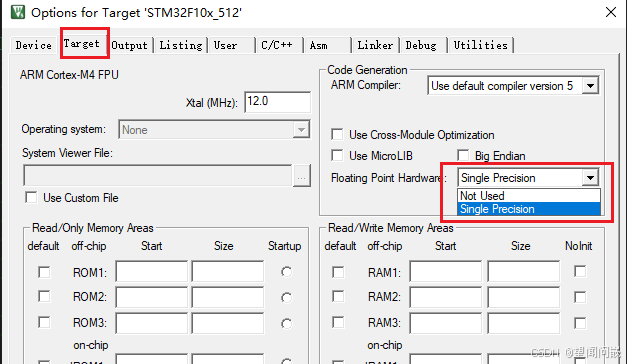
Task: Click the ROM1 Start address field
Action: tap(152, 272)
